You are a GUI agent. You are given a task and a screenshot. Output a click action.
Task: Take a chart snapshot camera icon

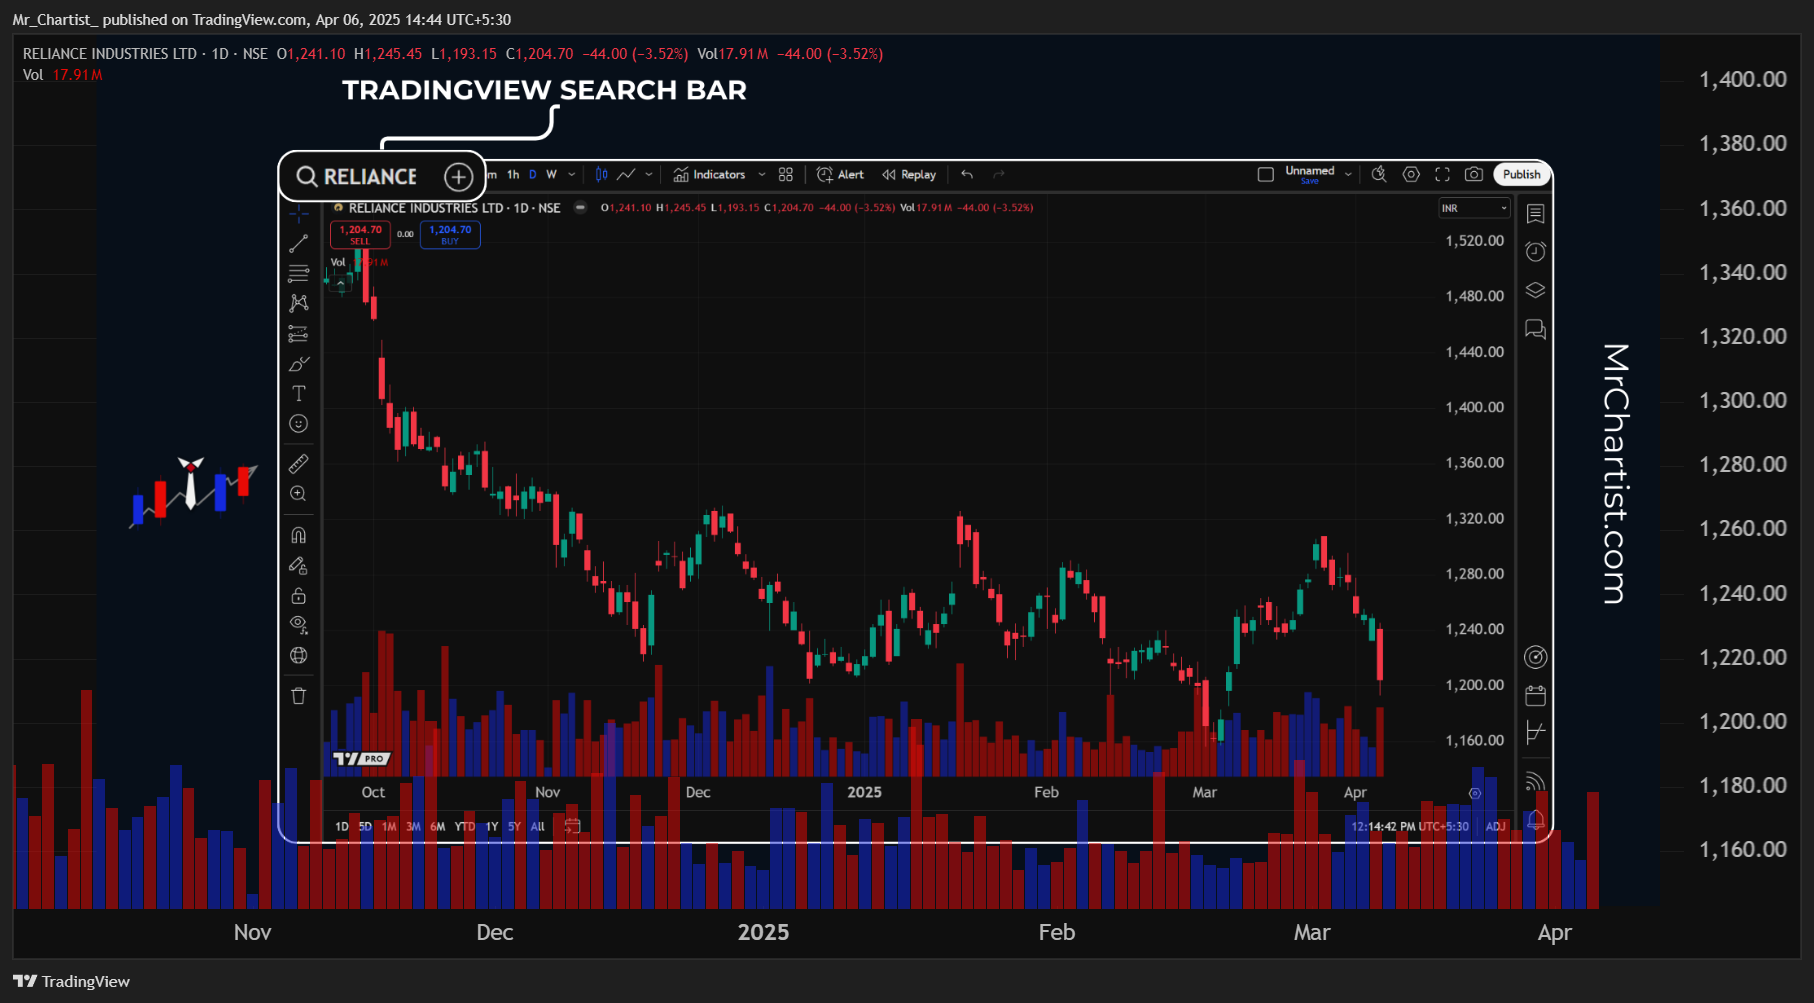[x=1474, y=175]
